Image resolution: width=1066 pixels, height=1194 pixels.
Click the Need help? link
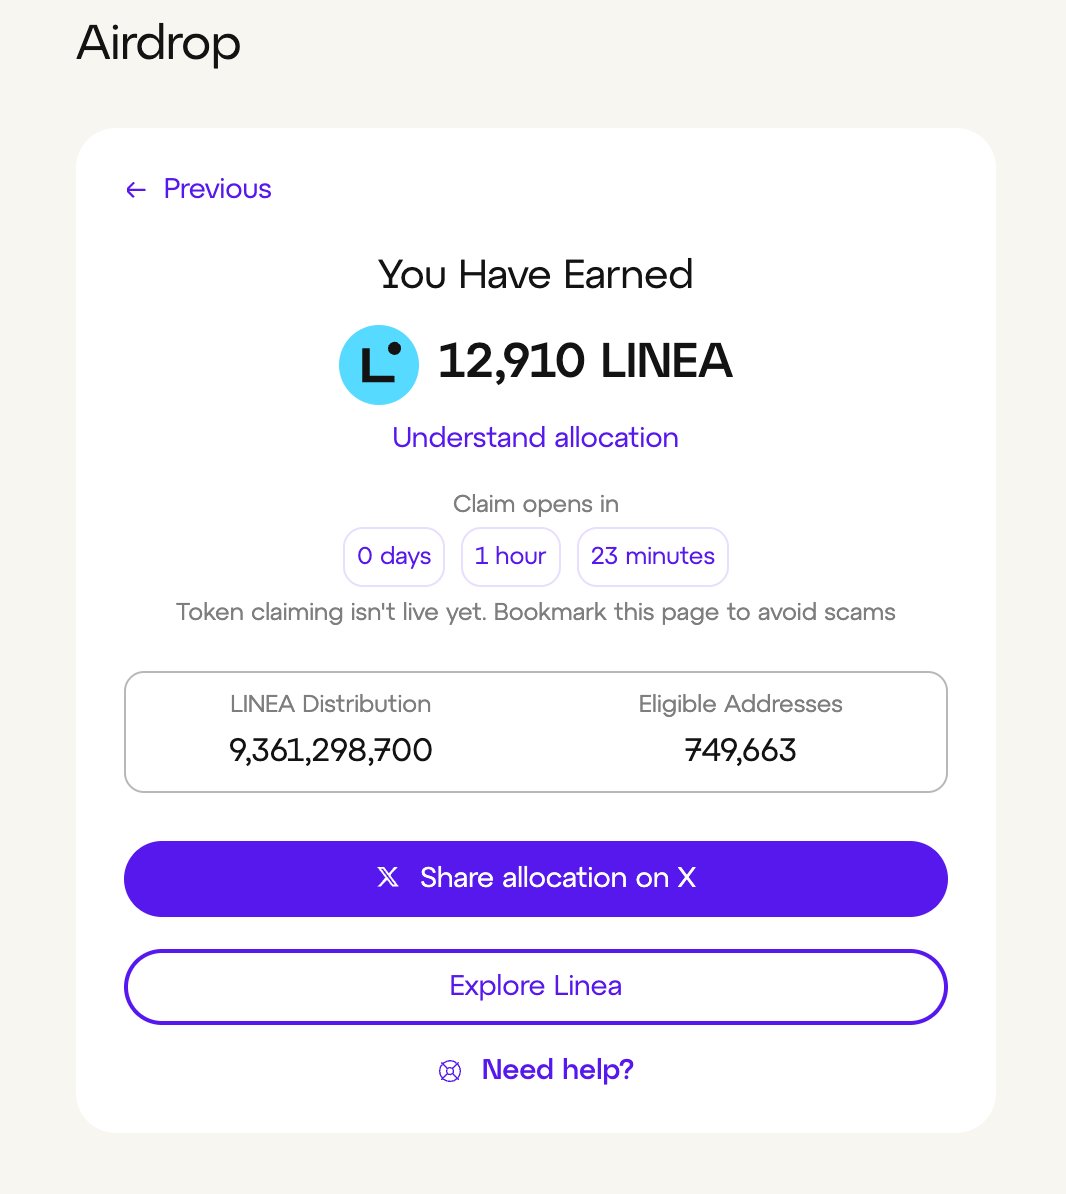tap(558, 1070)
